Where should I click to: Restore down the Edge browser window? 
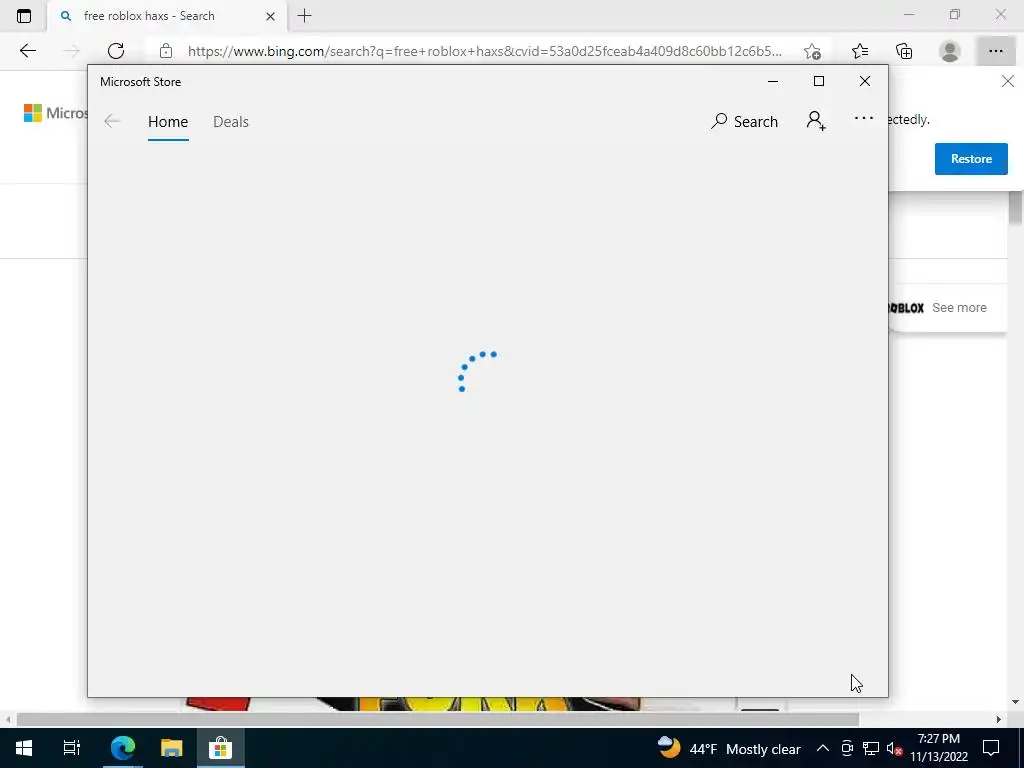pos(955,14)
